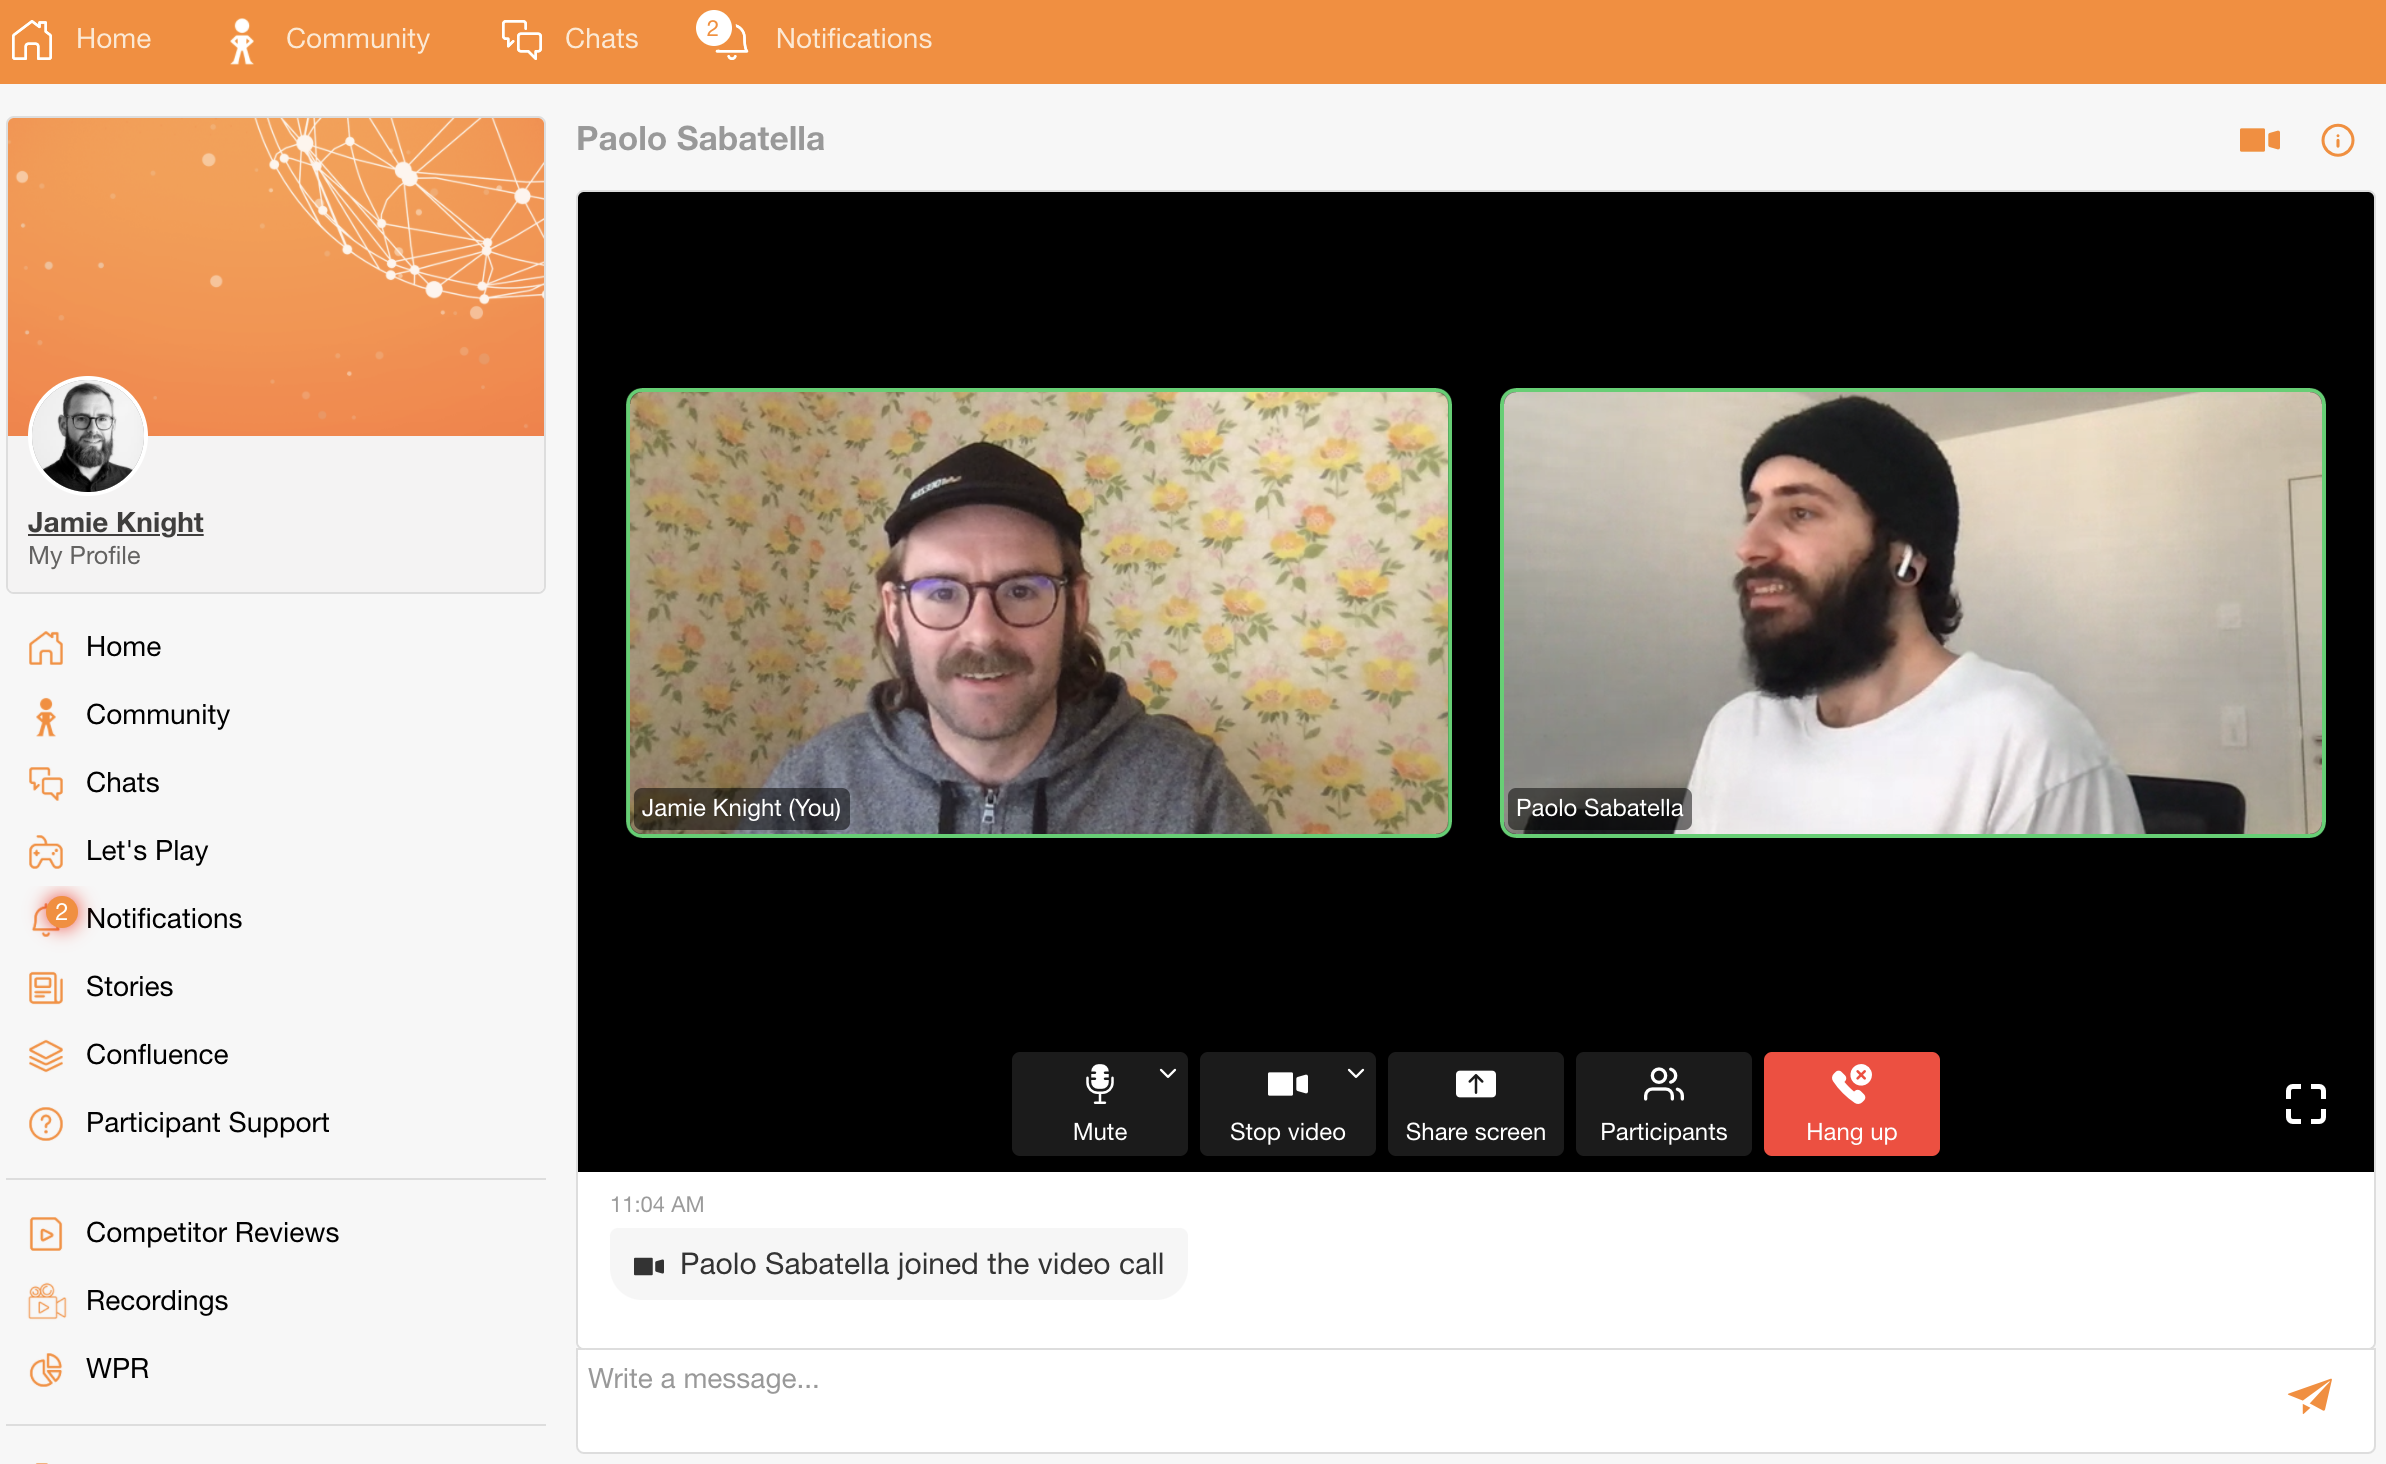Click the Community person icon in top bar
This screenshot has width=2386, height=1464.
(x=241, y=40)
